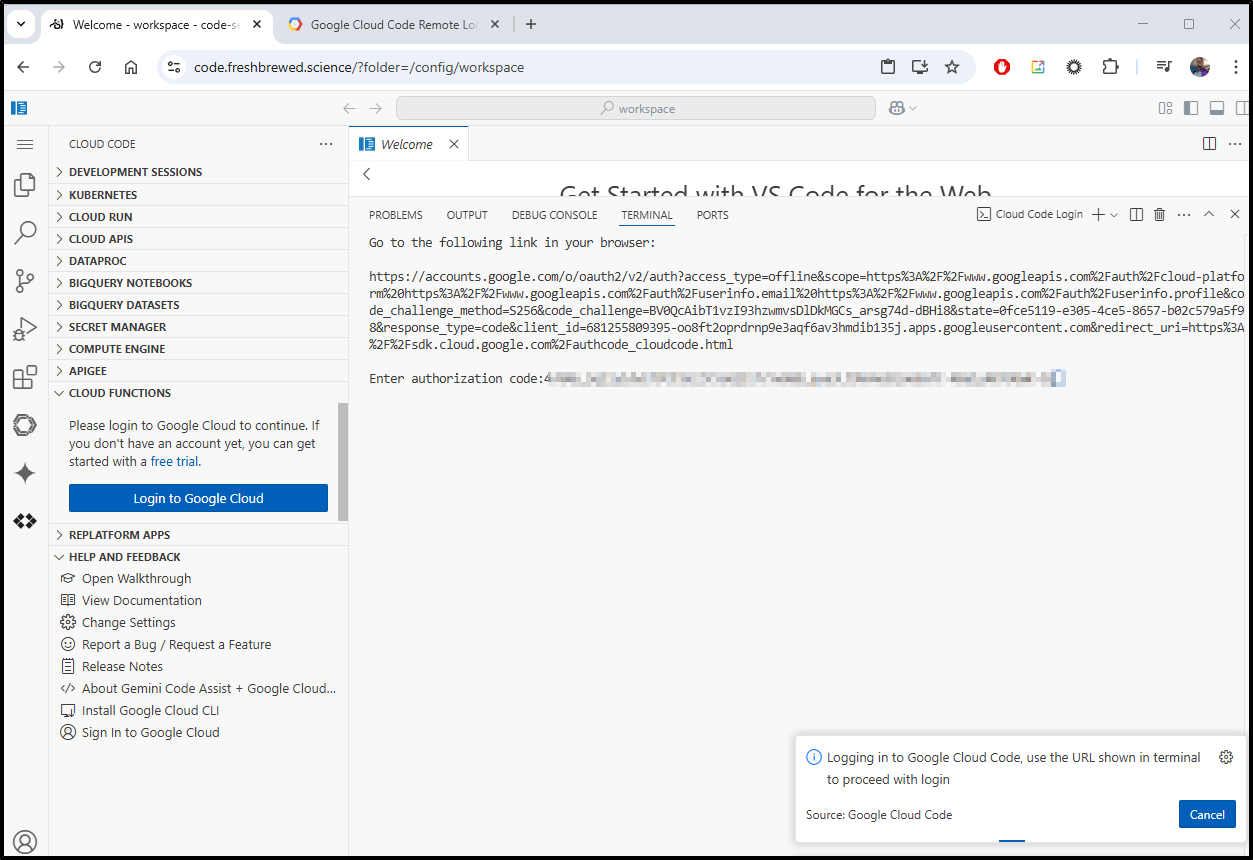
Task: Close the terminal panel with X
Action: [x=1235, y=215]
